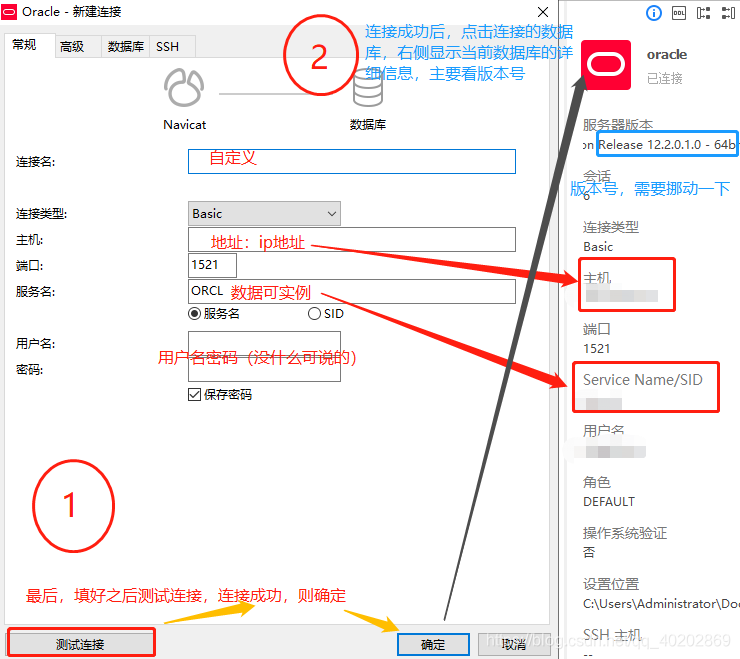Screen dimensions: 740x659
Task: Open the ER diagram structure icon
Action: point(703,13)
